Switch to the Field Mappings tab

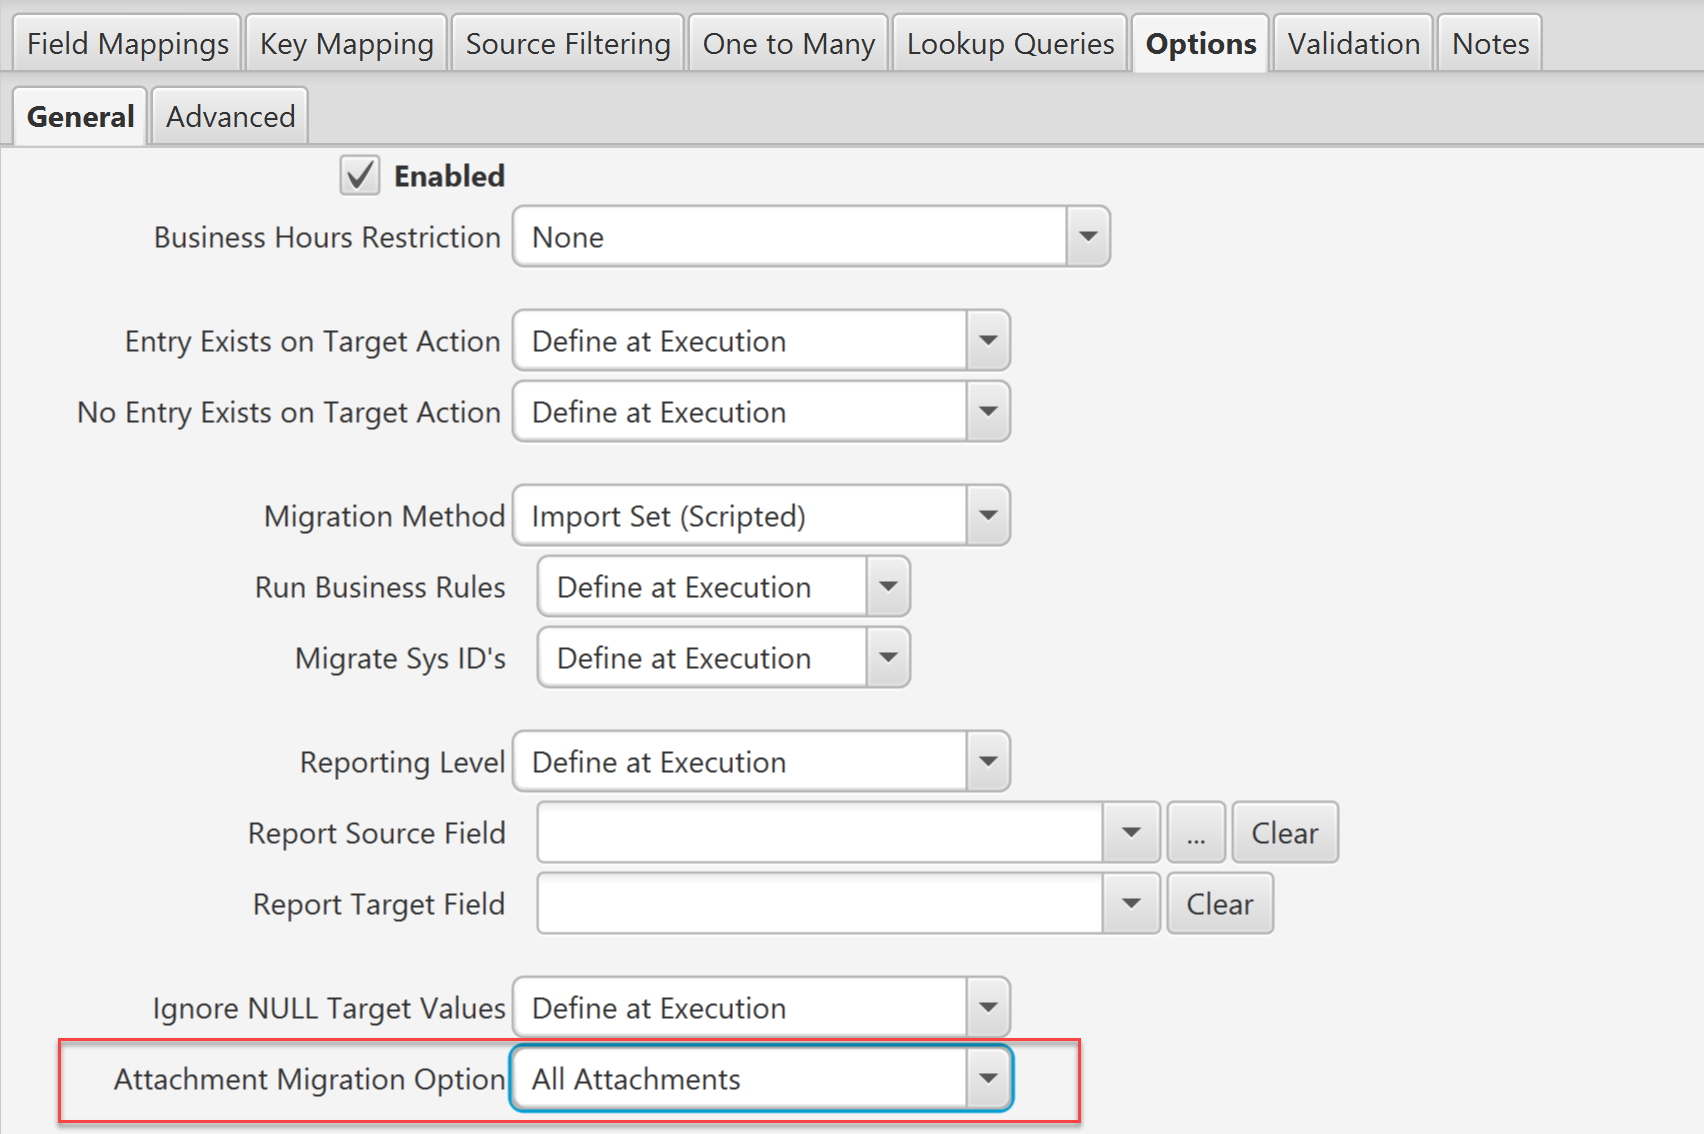click(x=126, y=42)
